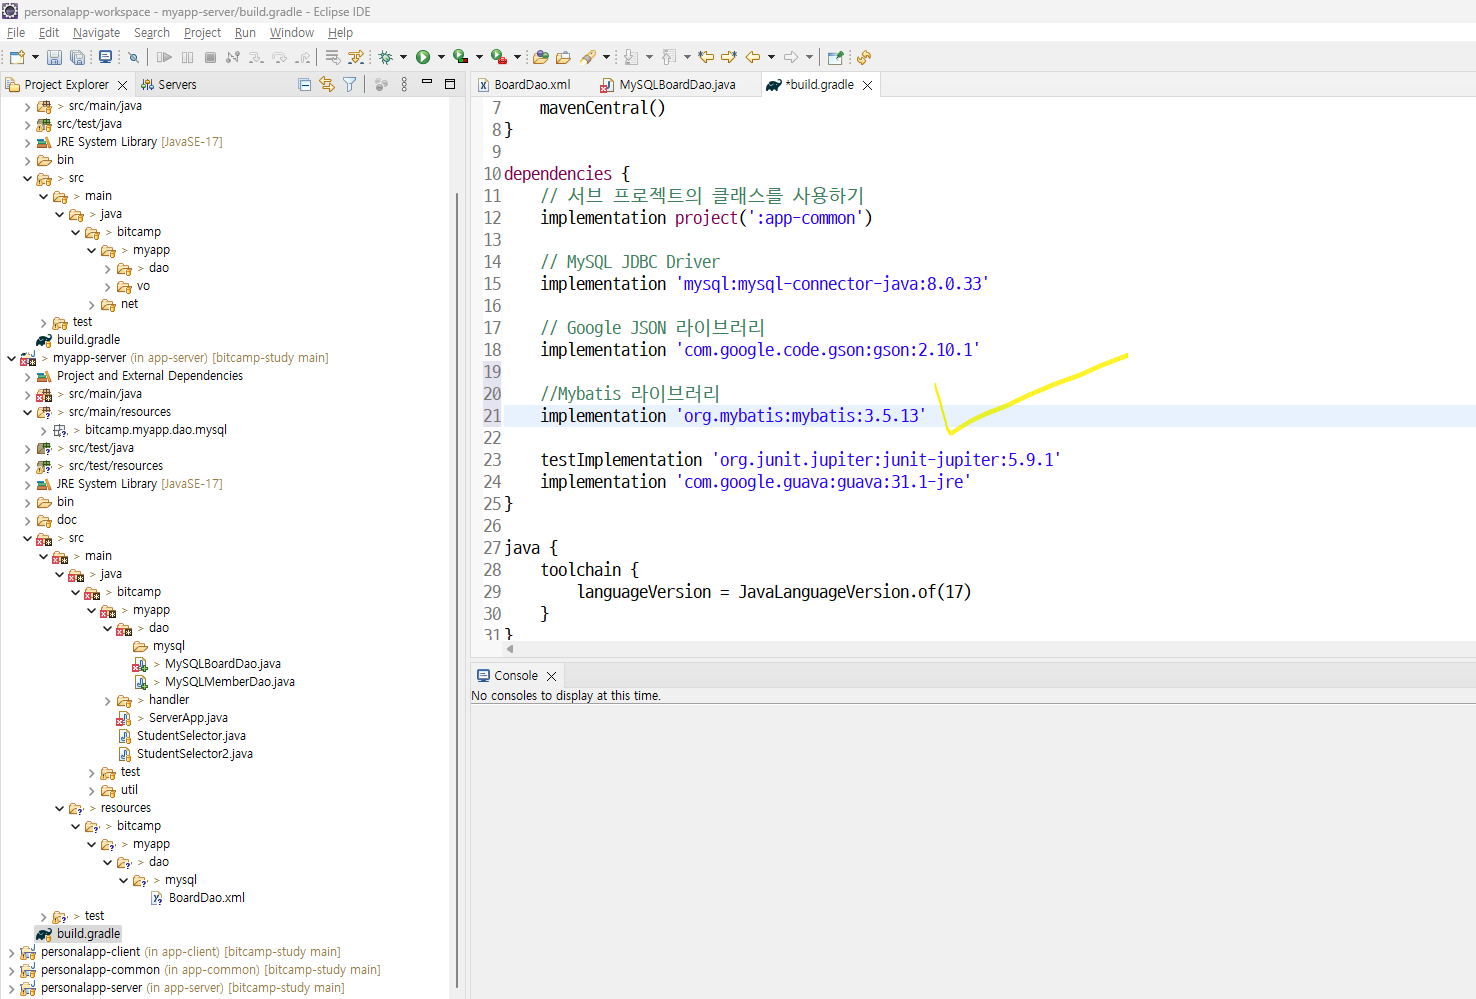Select MySQLMemberDao.java in the tree
The height and width of the screenshot is (999, 1476).
(230, 682)
